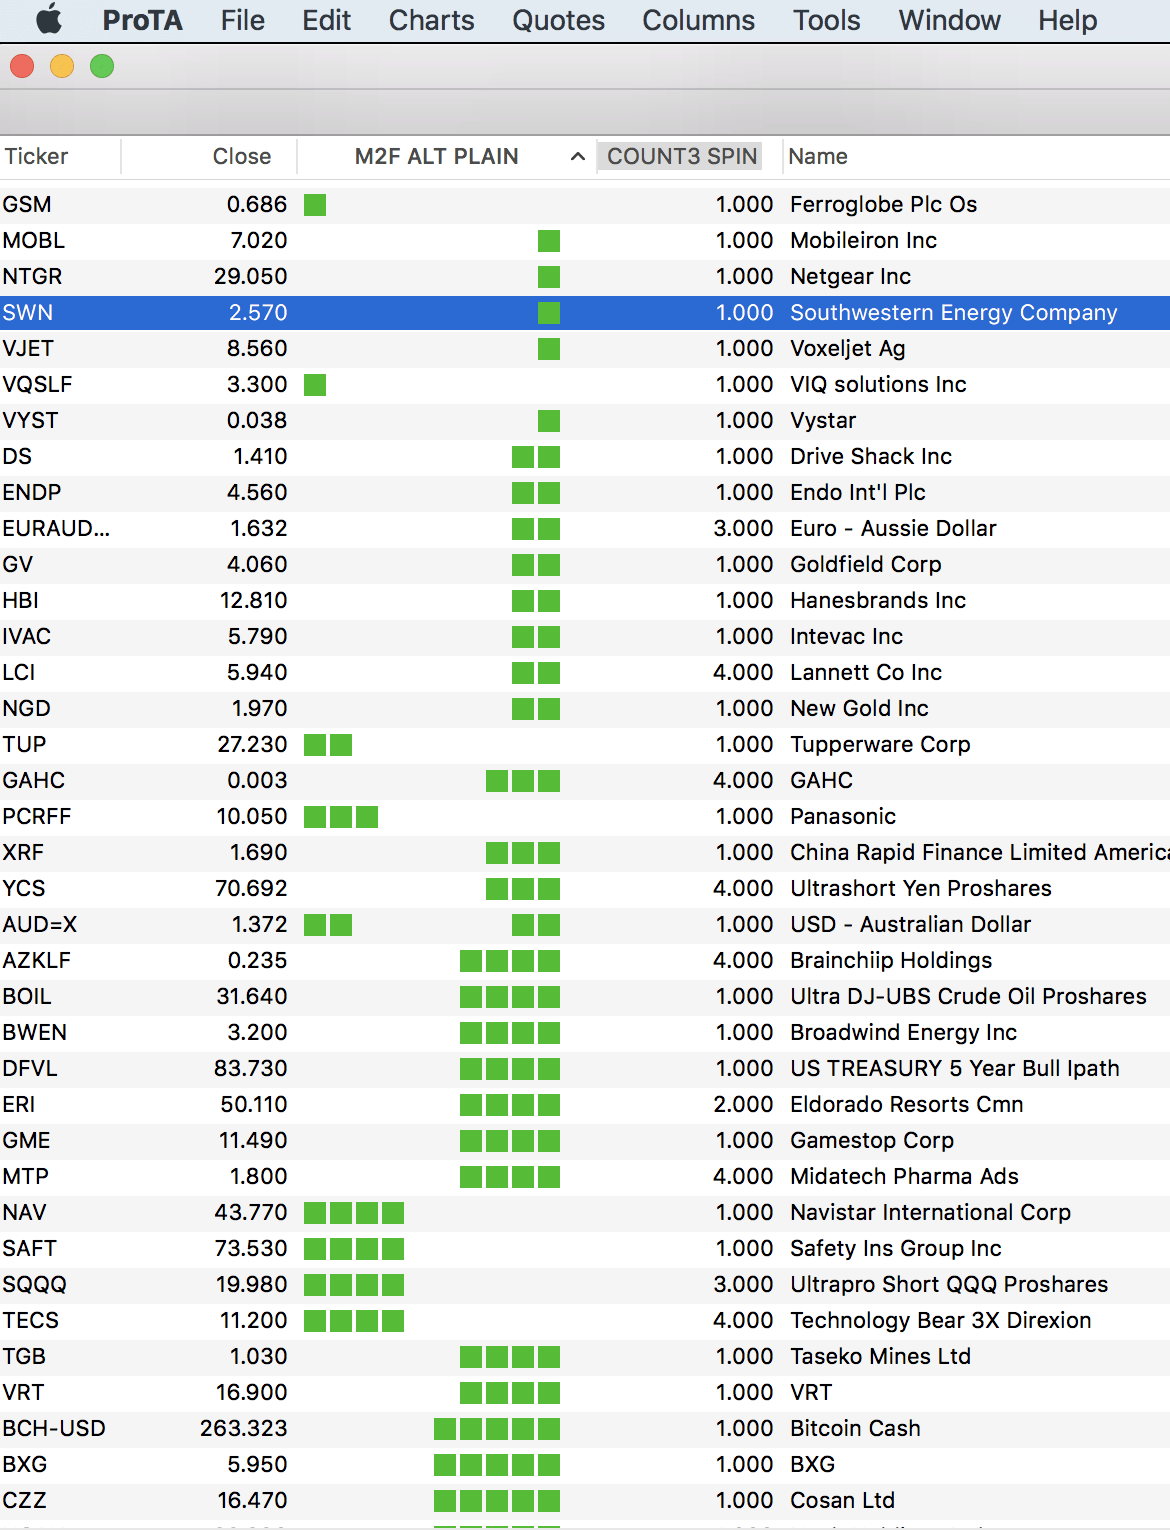The image size is (1170, 1530).
Task: Select Brainchiip Holdings name
Action: (x=891, y=961)
